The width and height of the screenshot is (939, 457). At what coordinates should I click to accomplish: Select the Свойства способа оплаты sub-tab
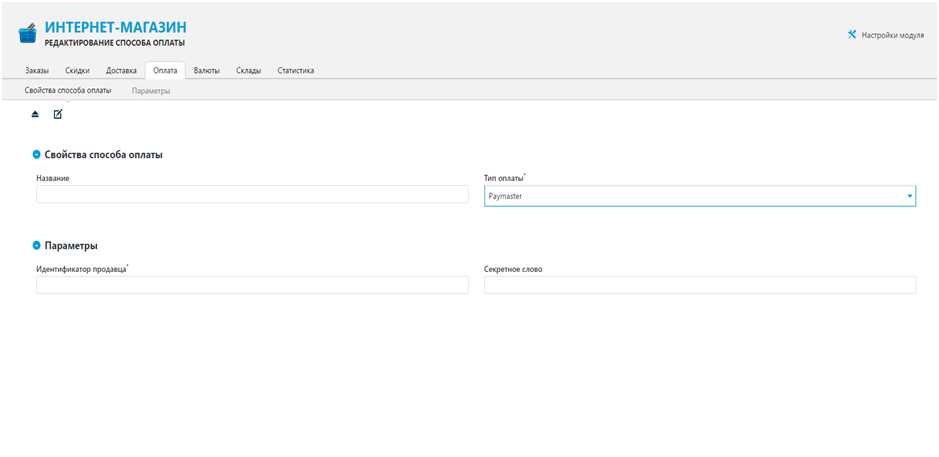coord(68,90)
